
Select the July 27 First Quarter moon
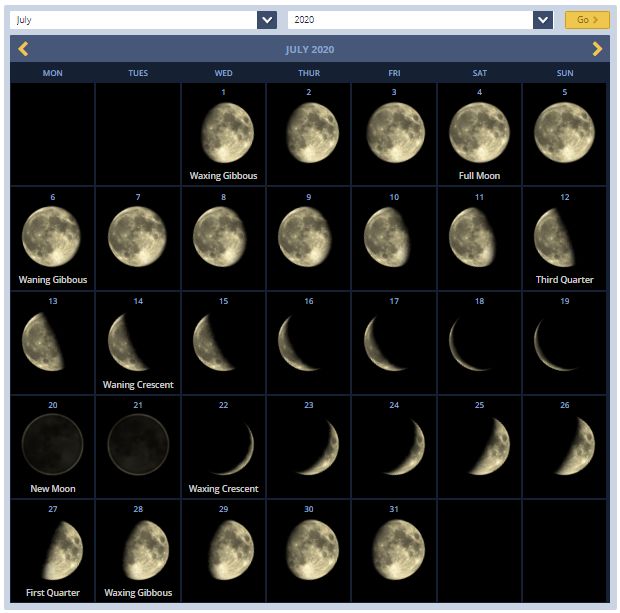coord(63,551)
